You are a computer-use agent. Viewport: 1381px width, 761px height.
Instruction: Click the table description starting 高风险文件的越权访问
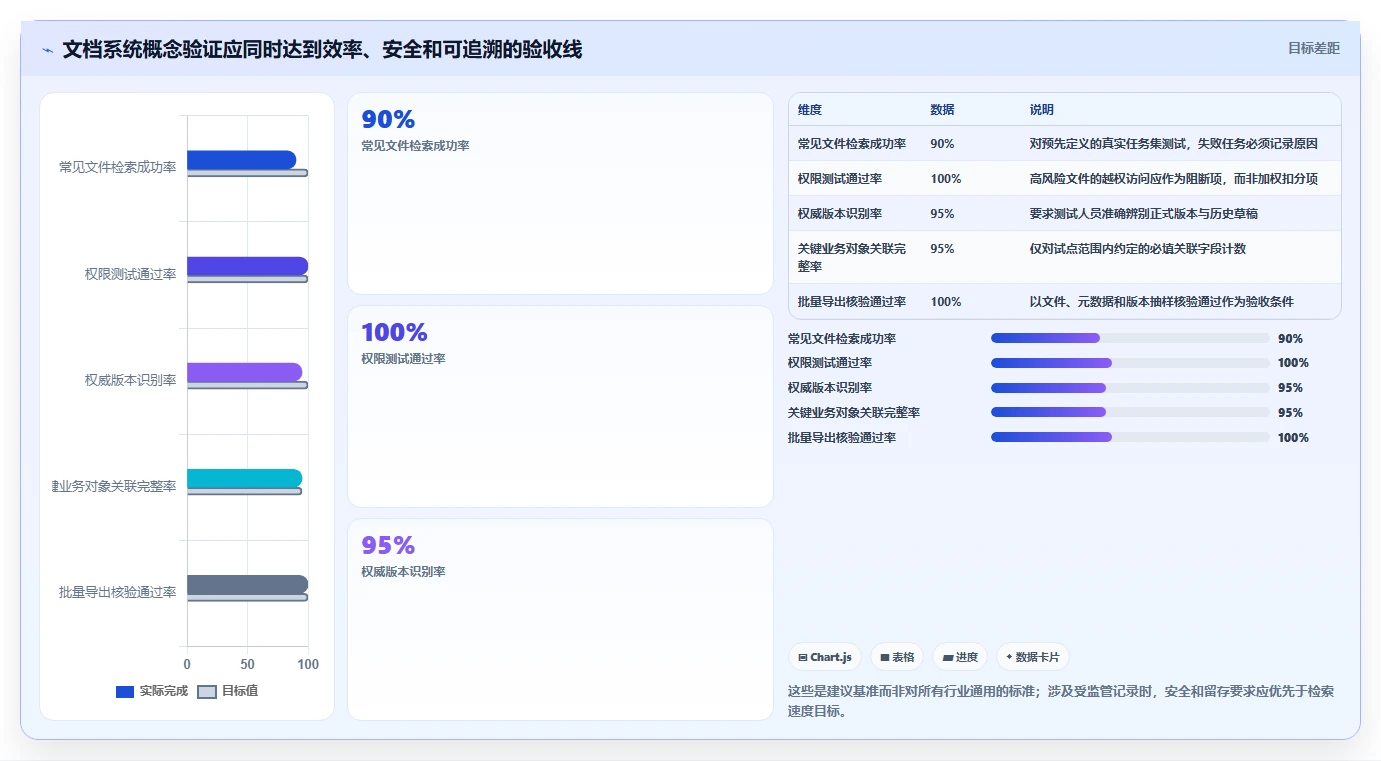[x=1174, y=179]
